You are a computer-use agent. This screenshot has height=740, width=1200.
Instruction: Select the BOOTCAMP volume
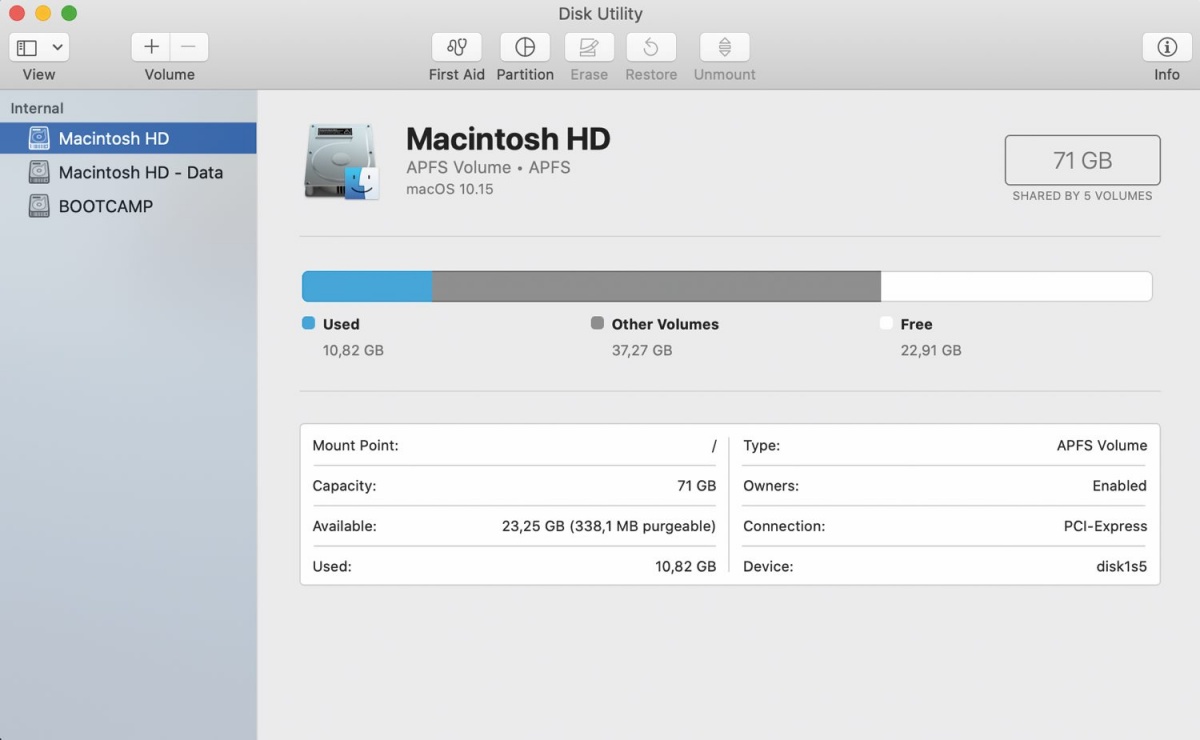click(x=128, y=206)
